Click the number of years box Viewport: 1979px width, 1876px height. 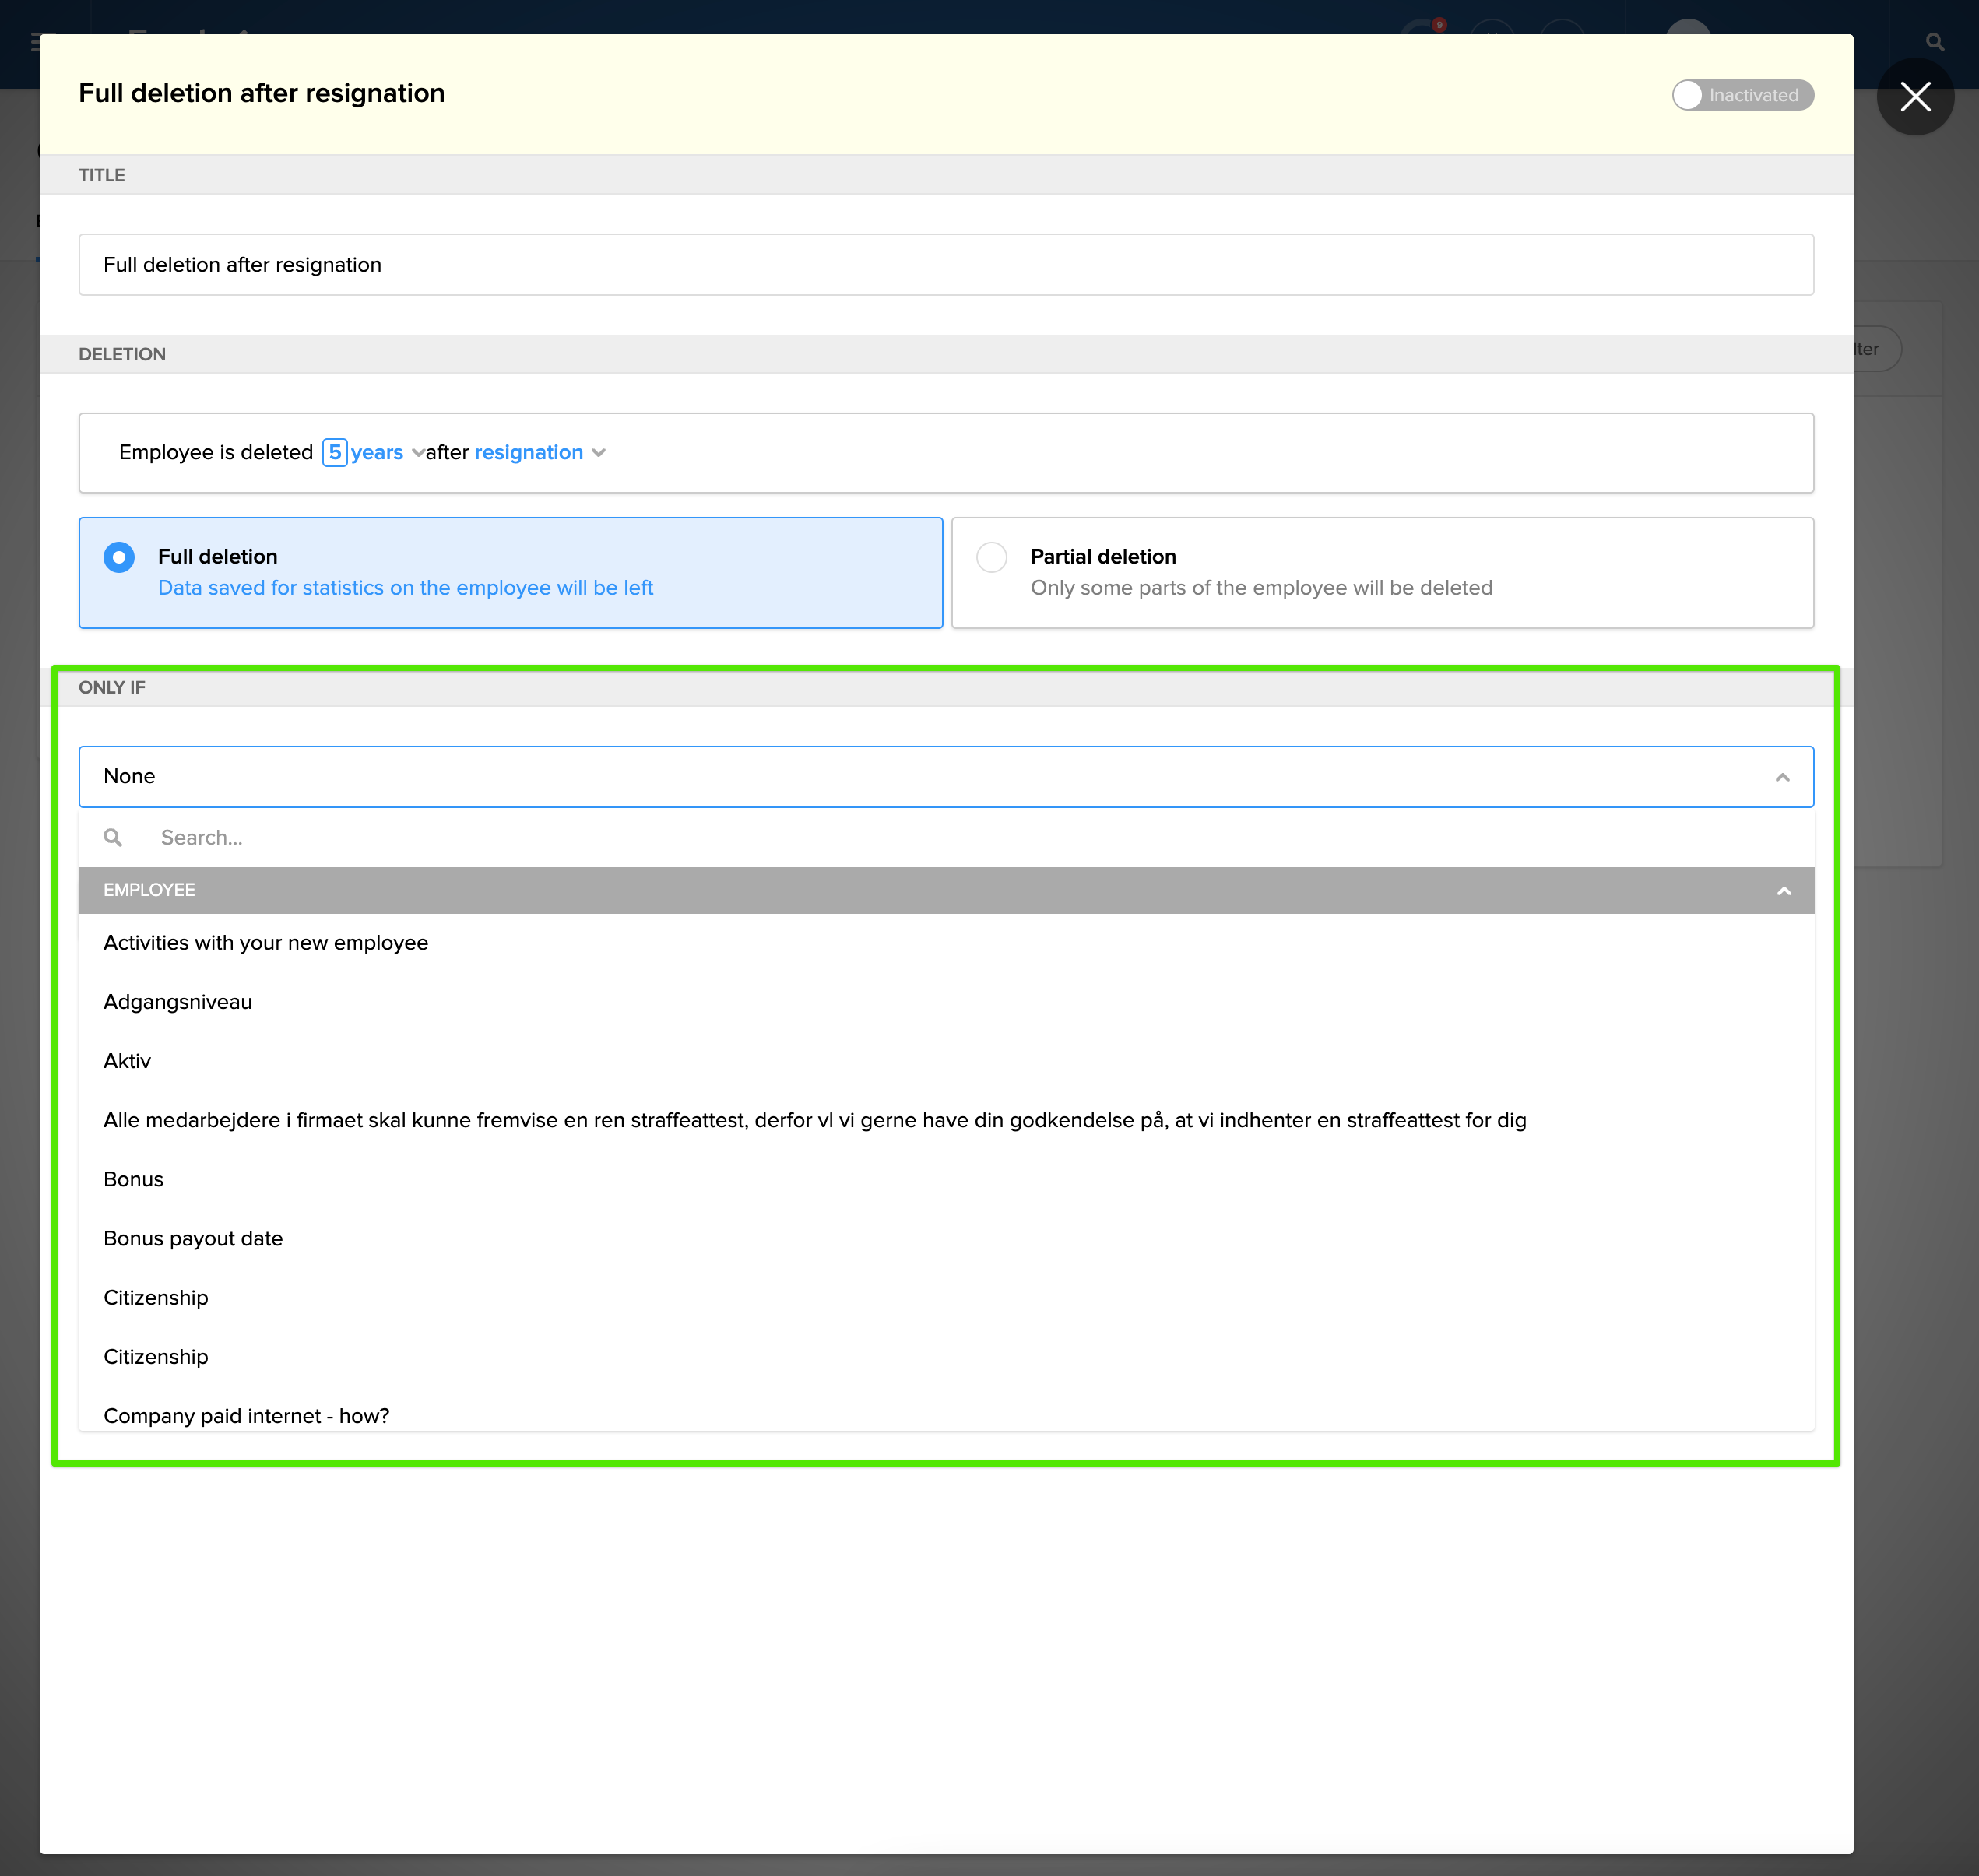coord(335,453)
